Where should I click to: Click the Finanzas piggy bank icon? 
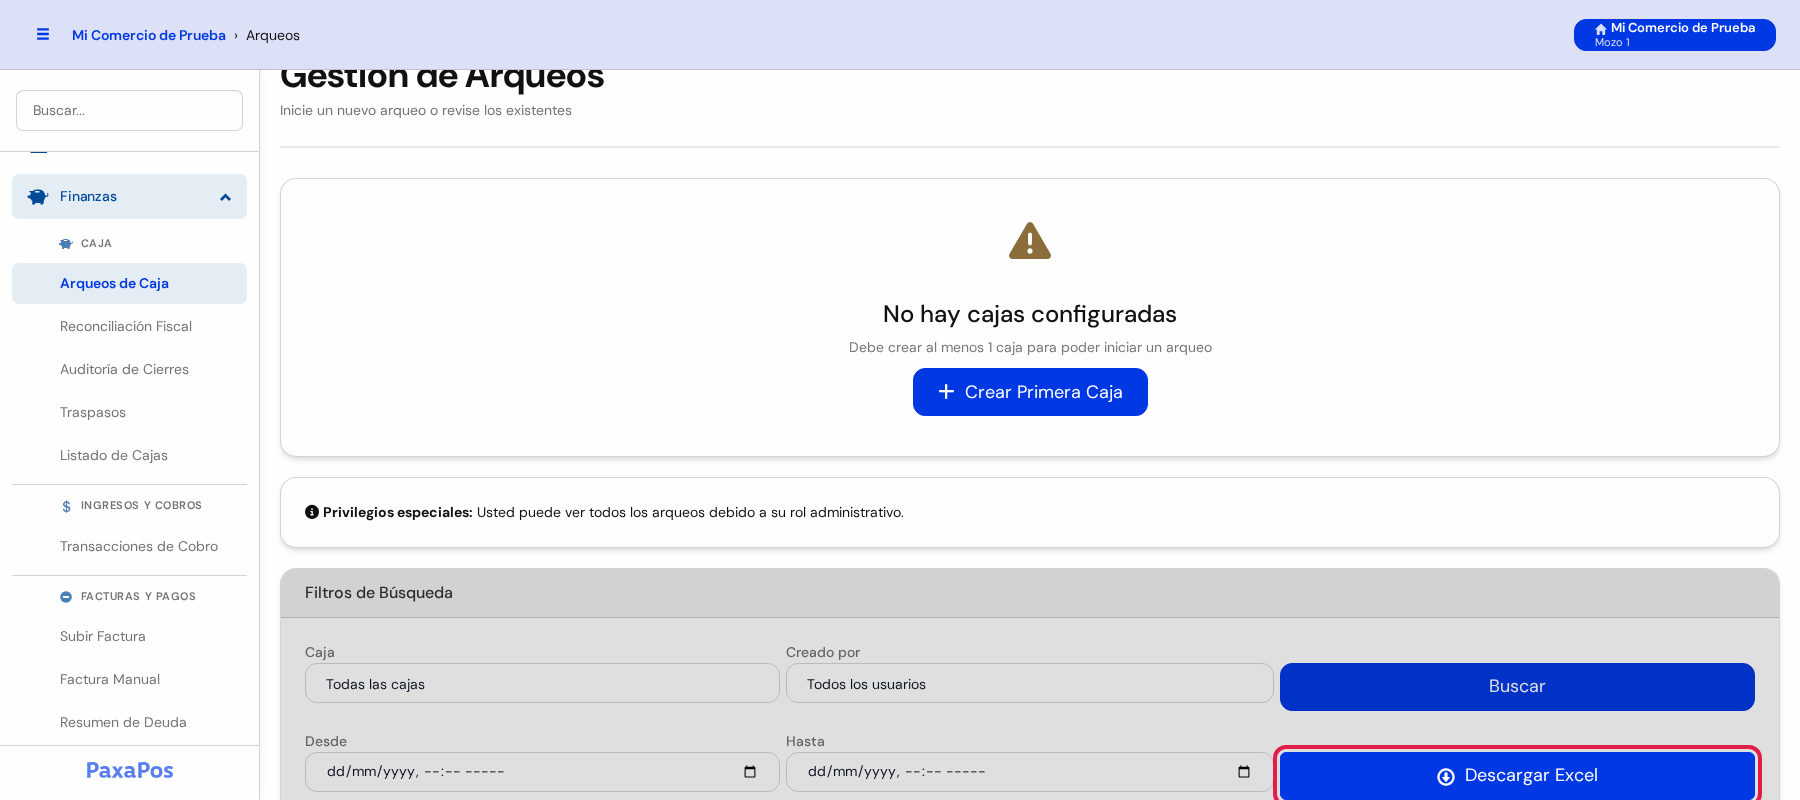click(x=38, y=197)
